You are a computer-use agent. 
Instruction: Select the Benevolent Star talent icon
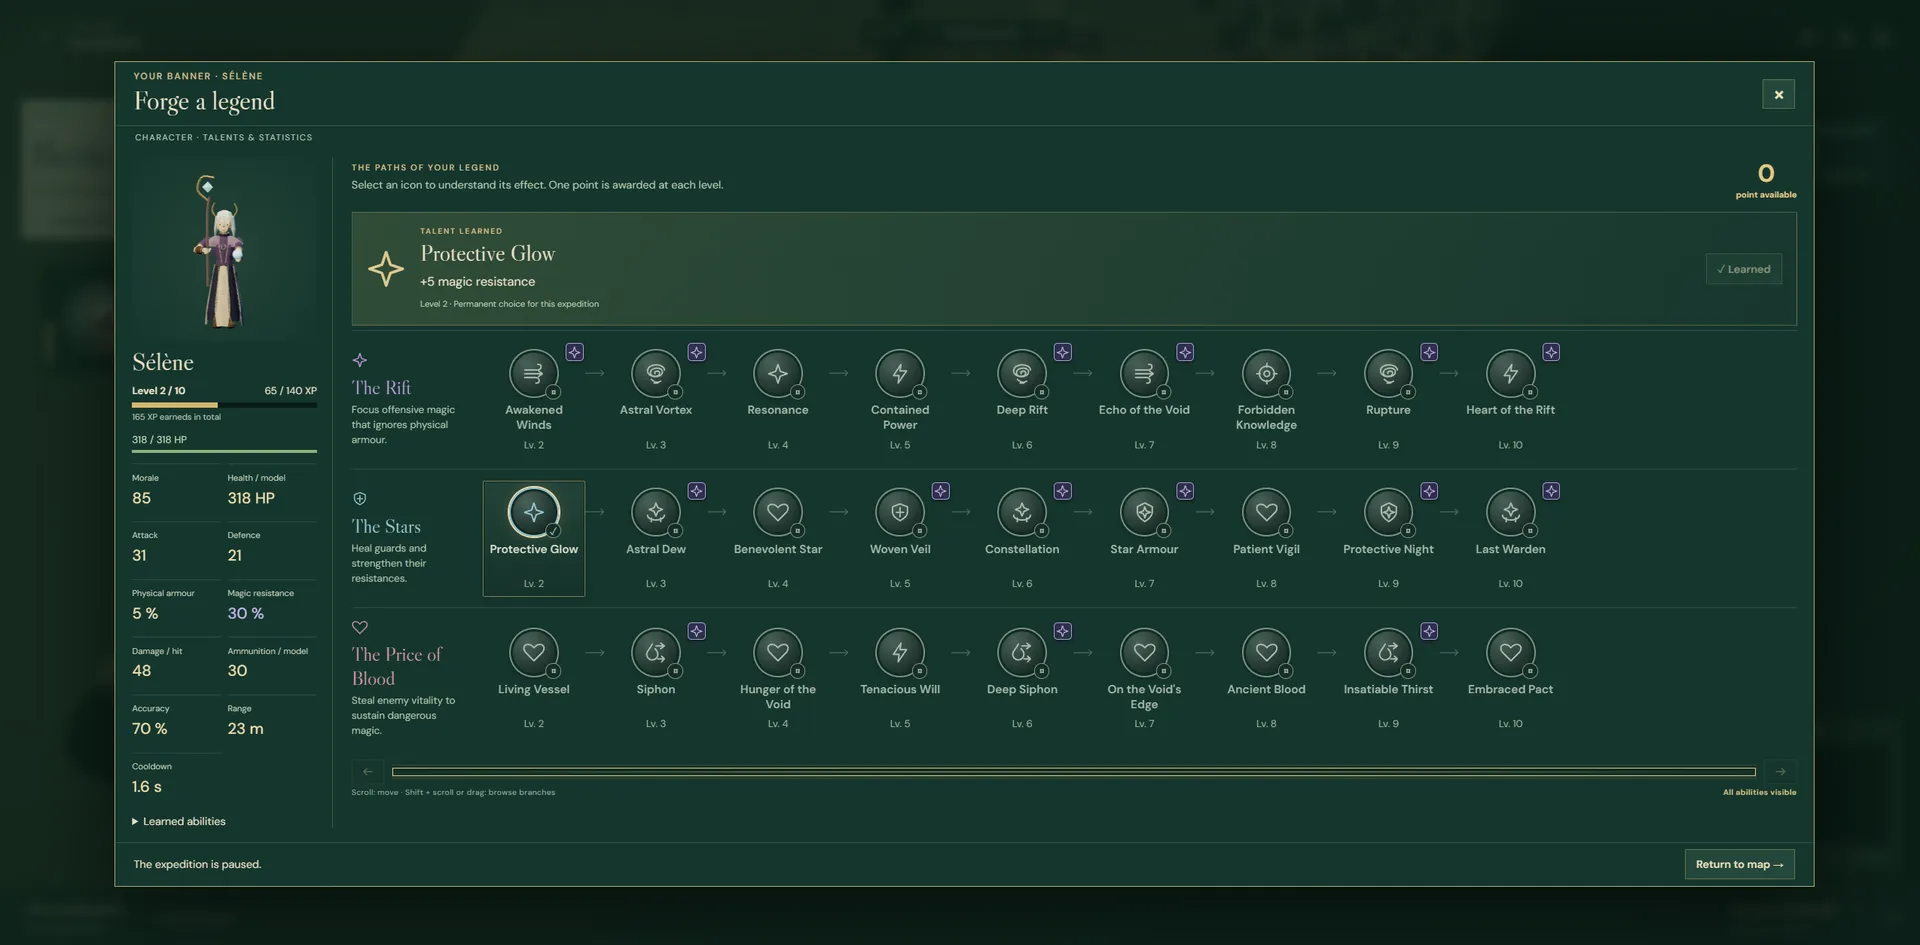pos(777,513)
